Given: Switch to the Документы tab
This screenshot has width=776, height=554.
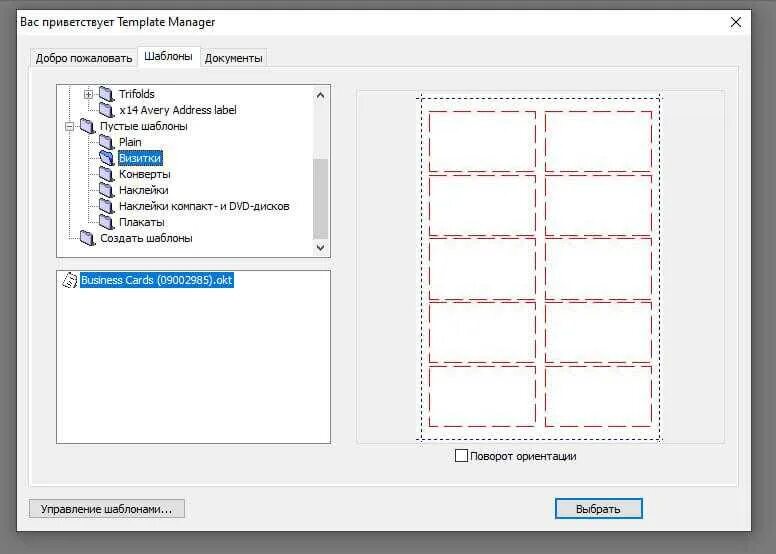Looking at the screenshot, I should (233, 58).
